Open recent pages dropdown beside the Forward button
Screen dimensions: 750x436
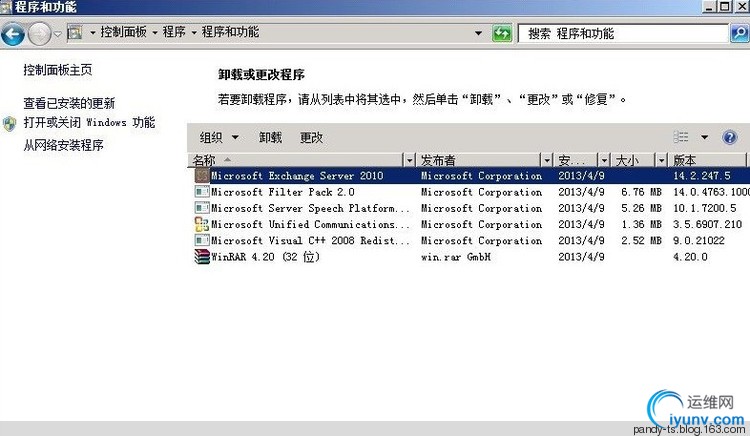(x=57, y=34)
